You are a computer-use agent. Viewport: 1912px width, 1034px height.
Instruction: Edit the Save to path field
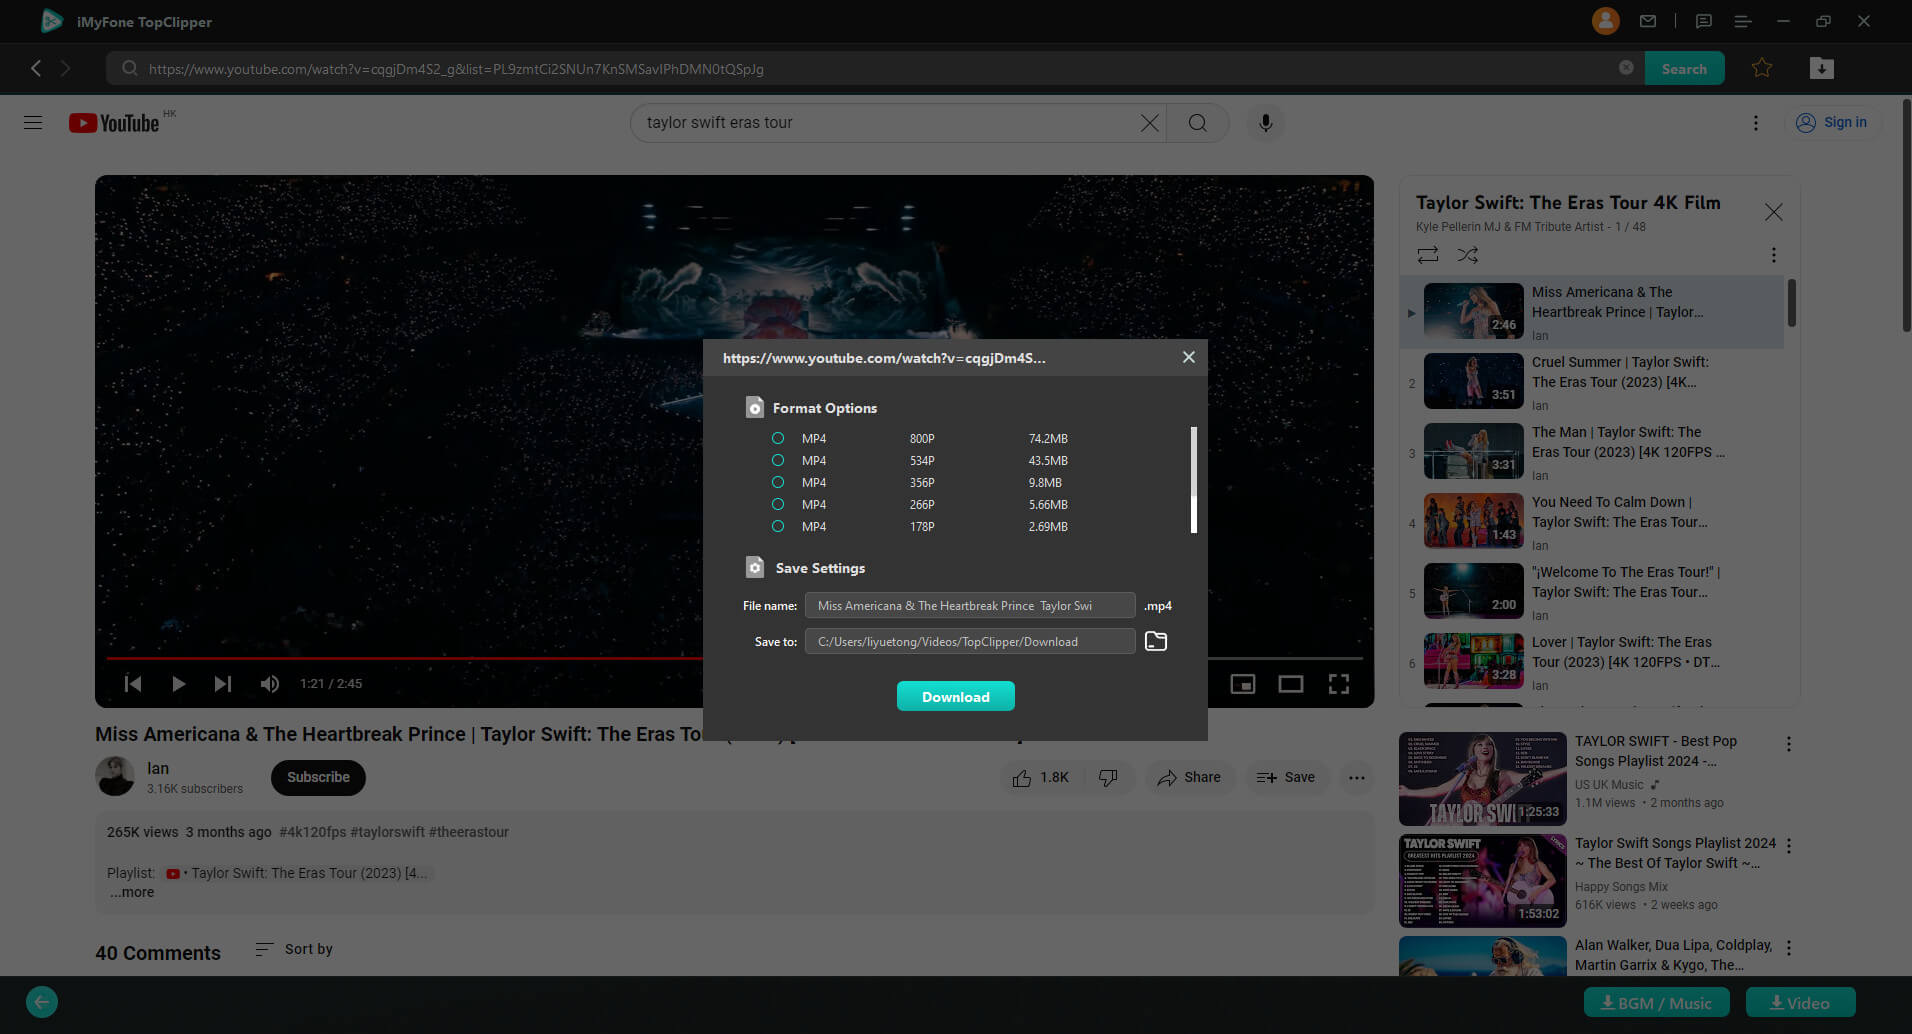[970, 642]
